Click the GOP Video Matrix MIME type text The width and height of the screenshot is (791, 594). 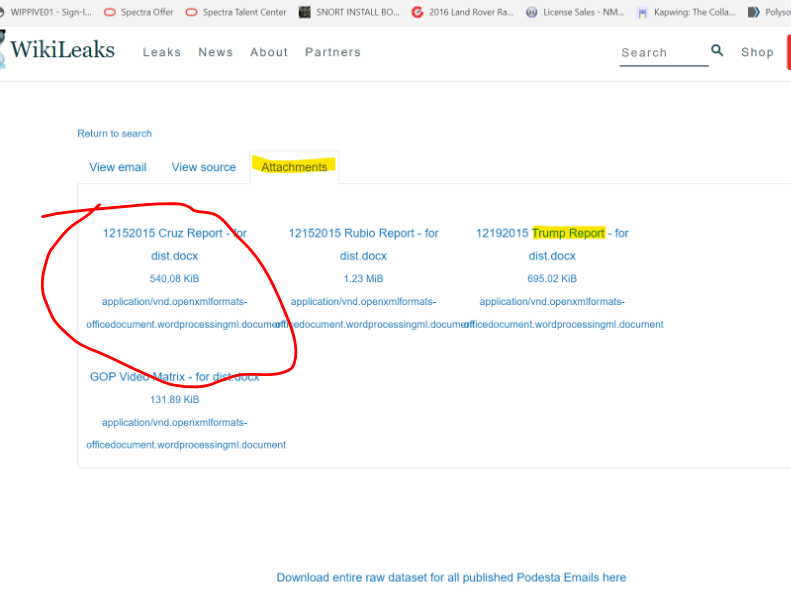pyautogui.click(x=186, y=434)
